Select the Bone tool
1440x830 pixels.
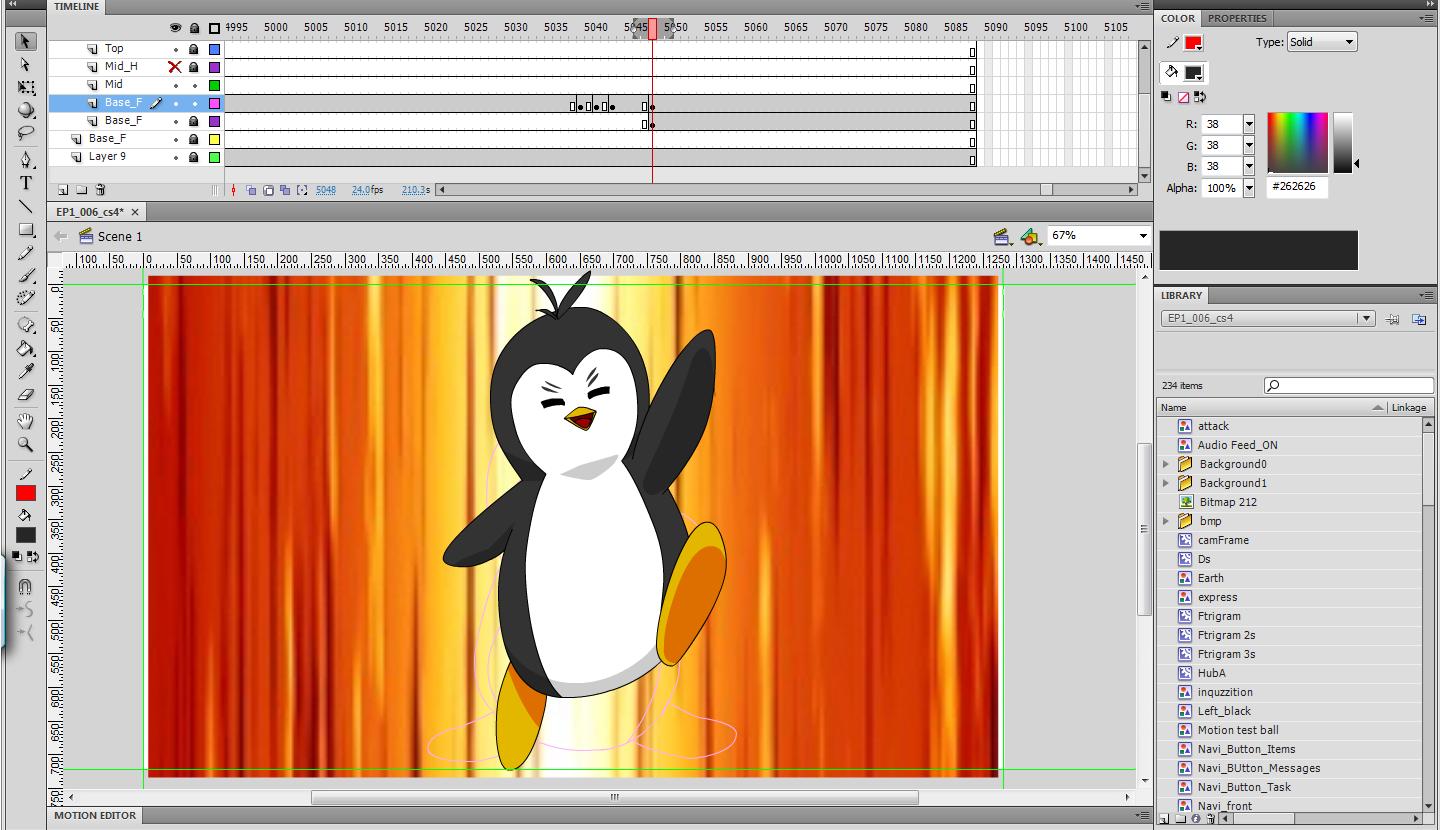26,325
